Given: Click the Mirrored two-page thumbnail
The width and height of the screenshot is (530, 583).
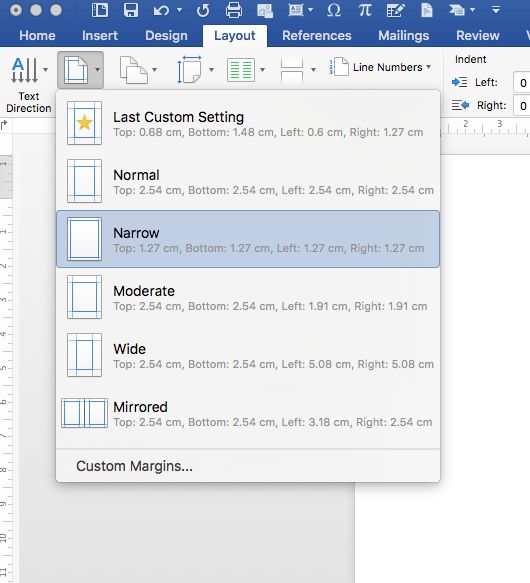Looking at the screenshot, I should coord(84,413).
